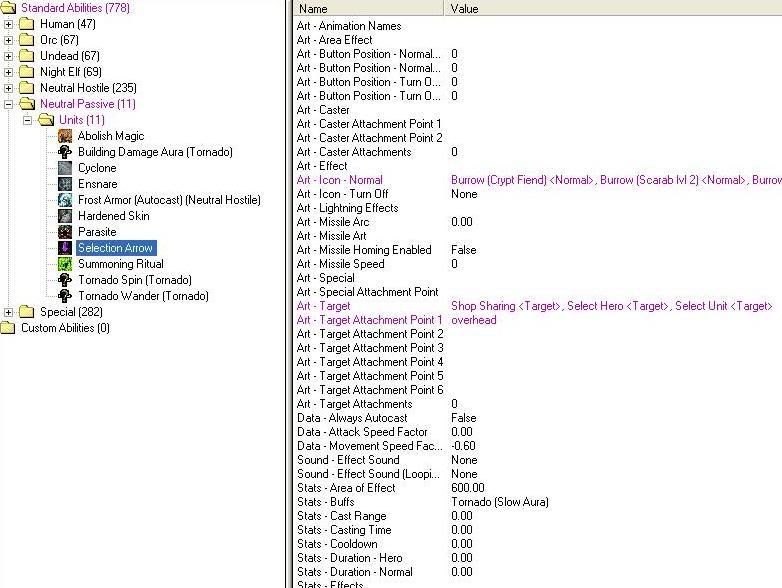Click the overhead attachment point value

click(x=474, y=320)
